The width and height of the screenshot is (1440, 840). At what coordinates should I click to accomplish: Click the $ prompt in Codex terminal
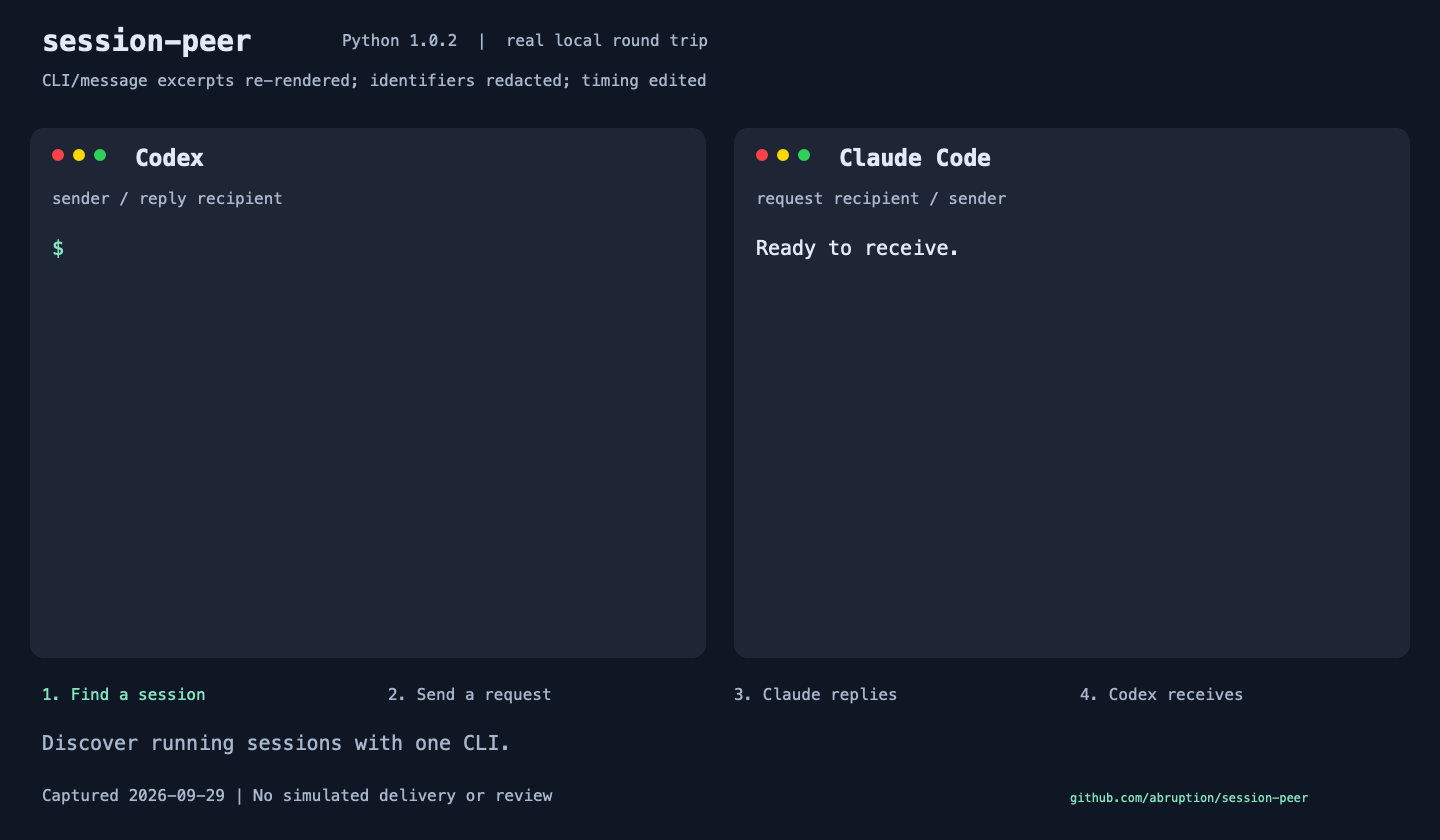click(x=58, y=248)
